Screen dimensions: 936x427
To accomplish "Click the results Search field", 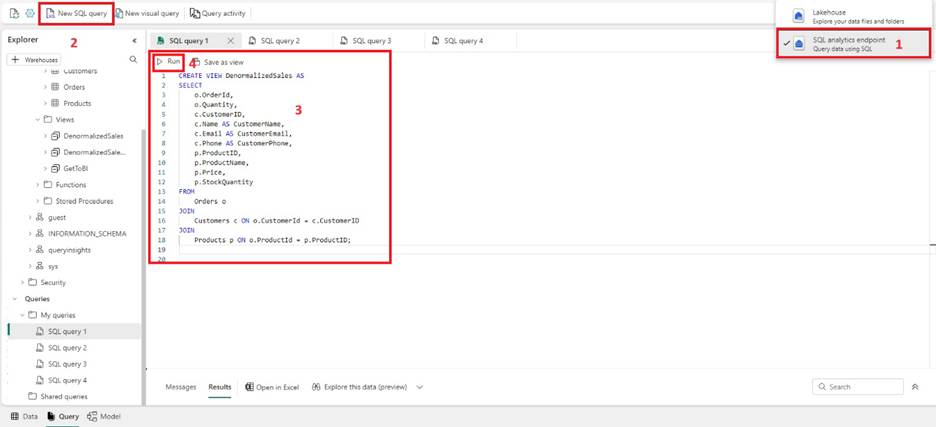I will click(858, 387).
